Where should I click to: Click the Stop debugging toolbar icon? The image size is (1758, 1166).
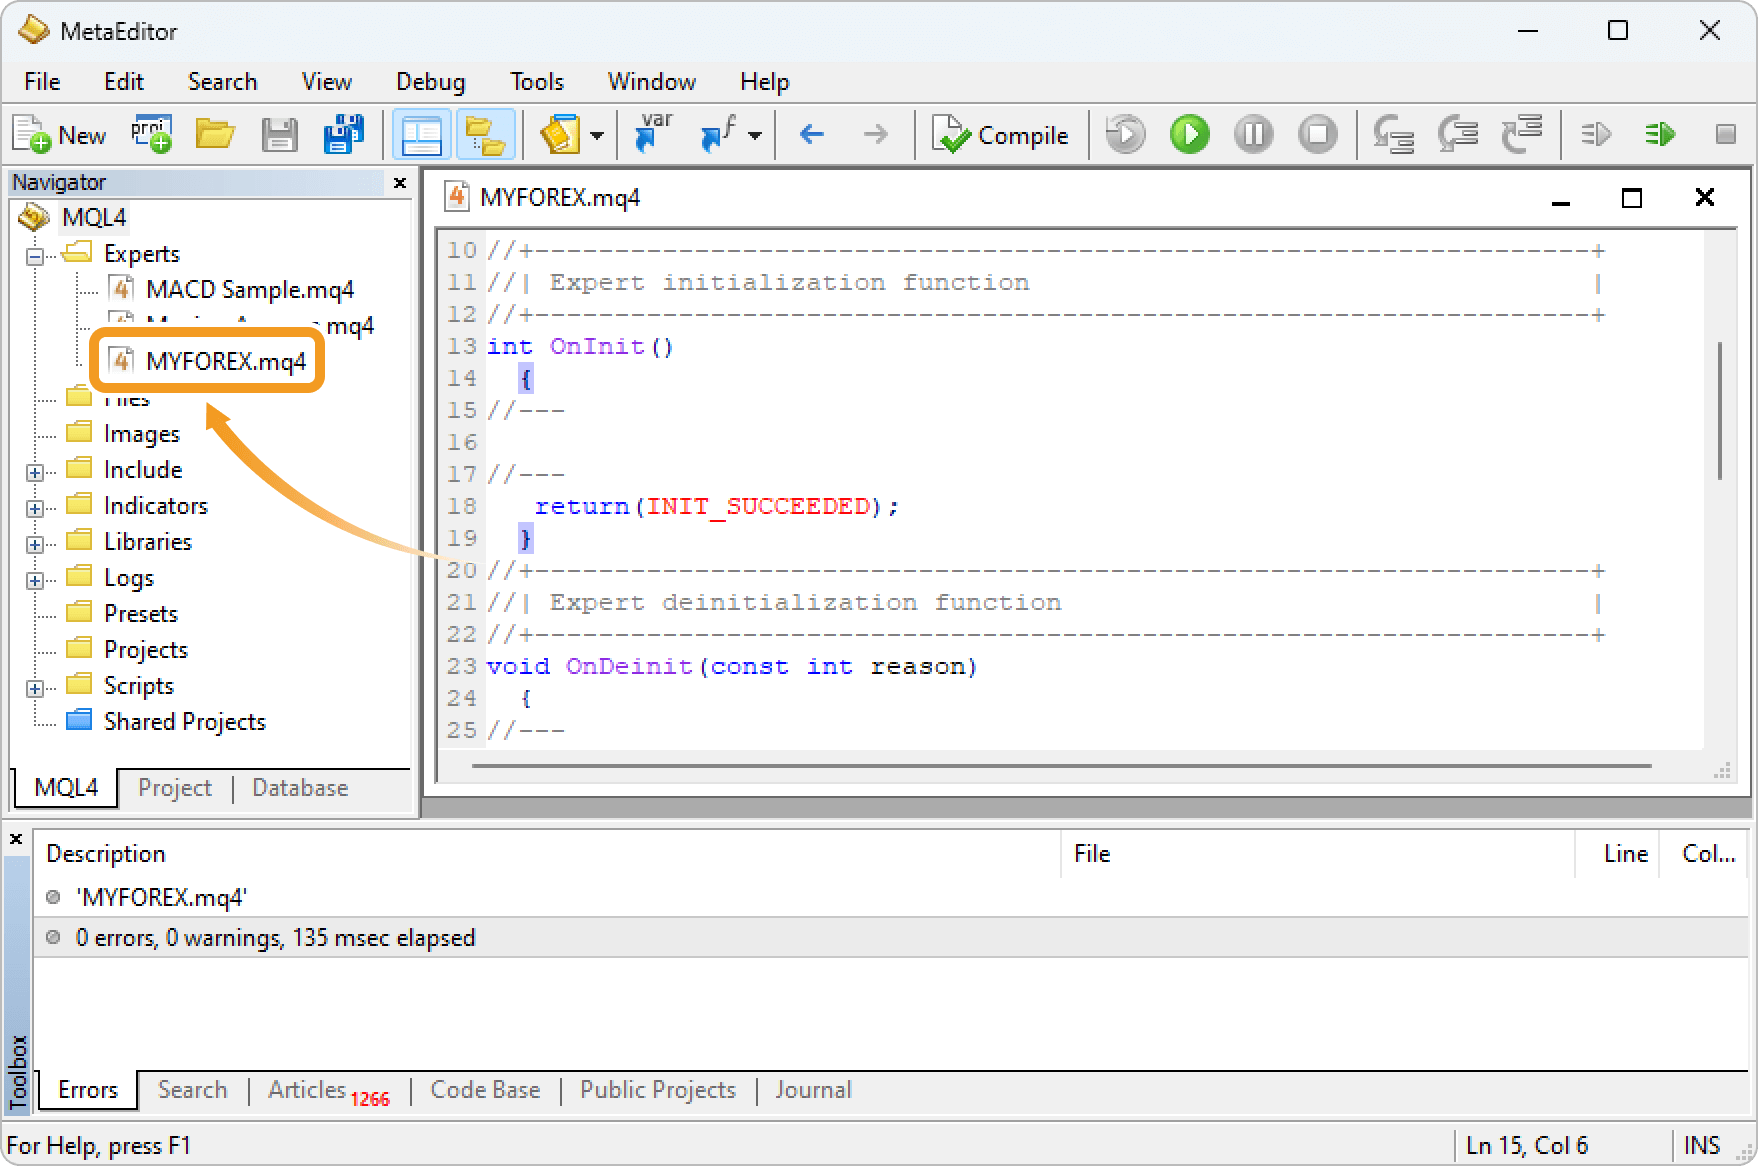click(1317, 134)
